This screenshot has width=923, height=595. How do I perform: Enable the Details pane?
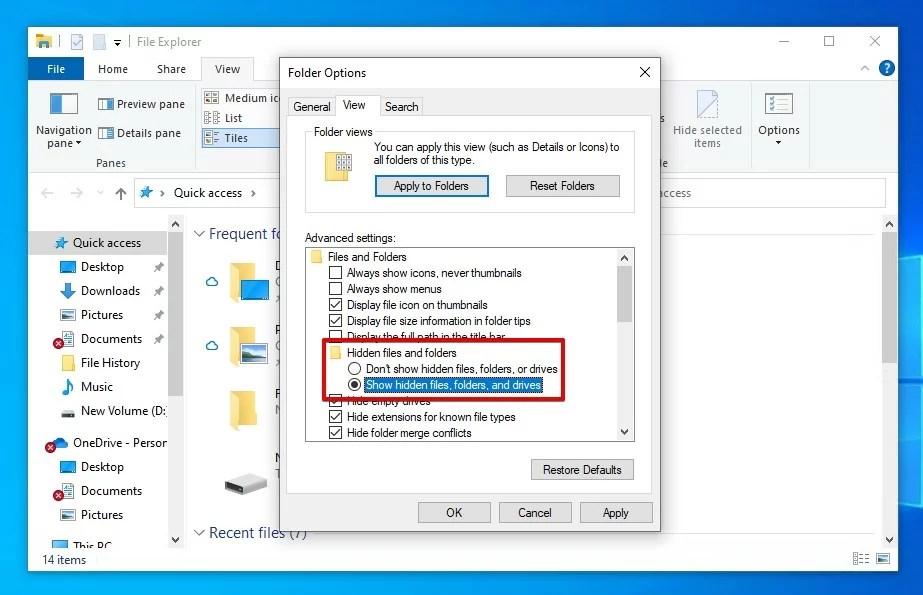pos(140,132)
